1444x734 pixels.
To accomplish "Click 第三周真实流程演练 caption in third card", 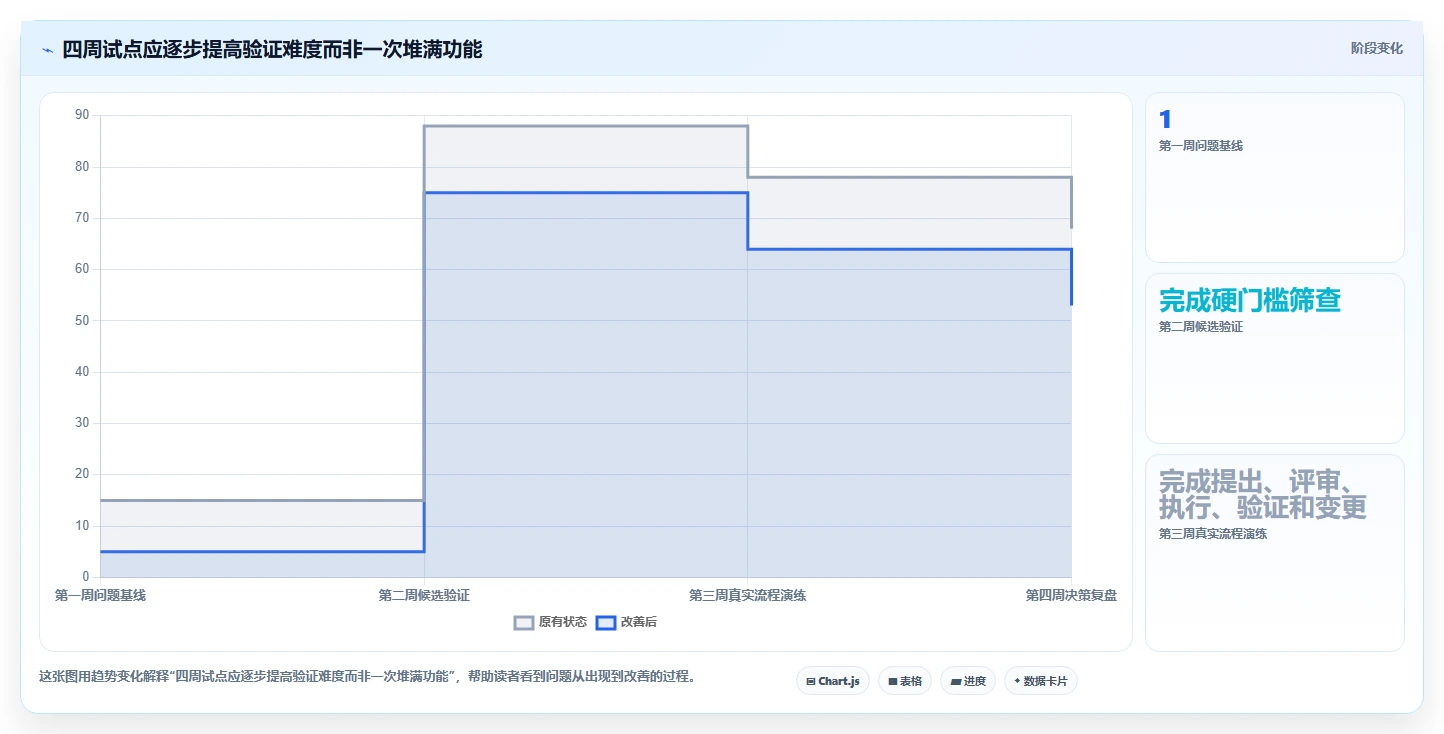I will [x=1213, y=534].
